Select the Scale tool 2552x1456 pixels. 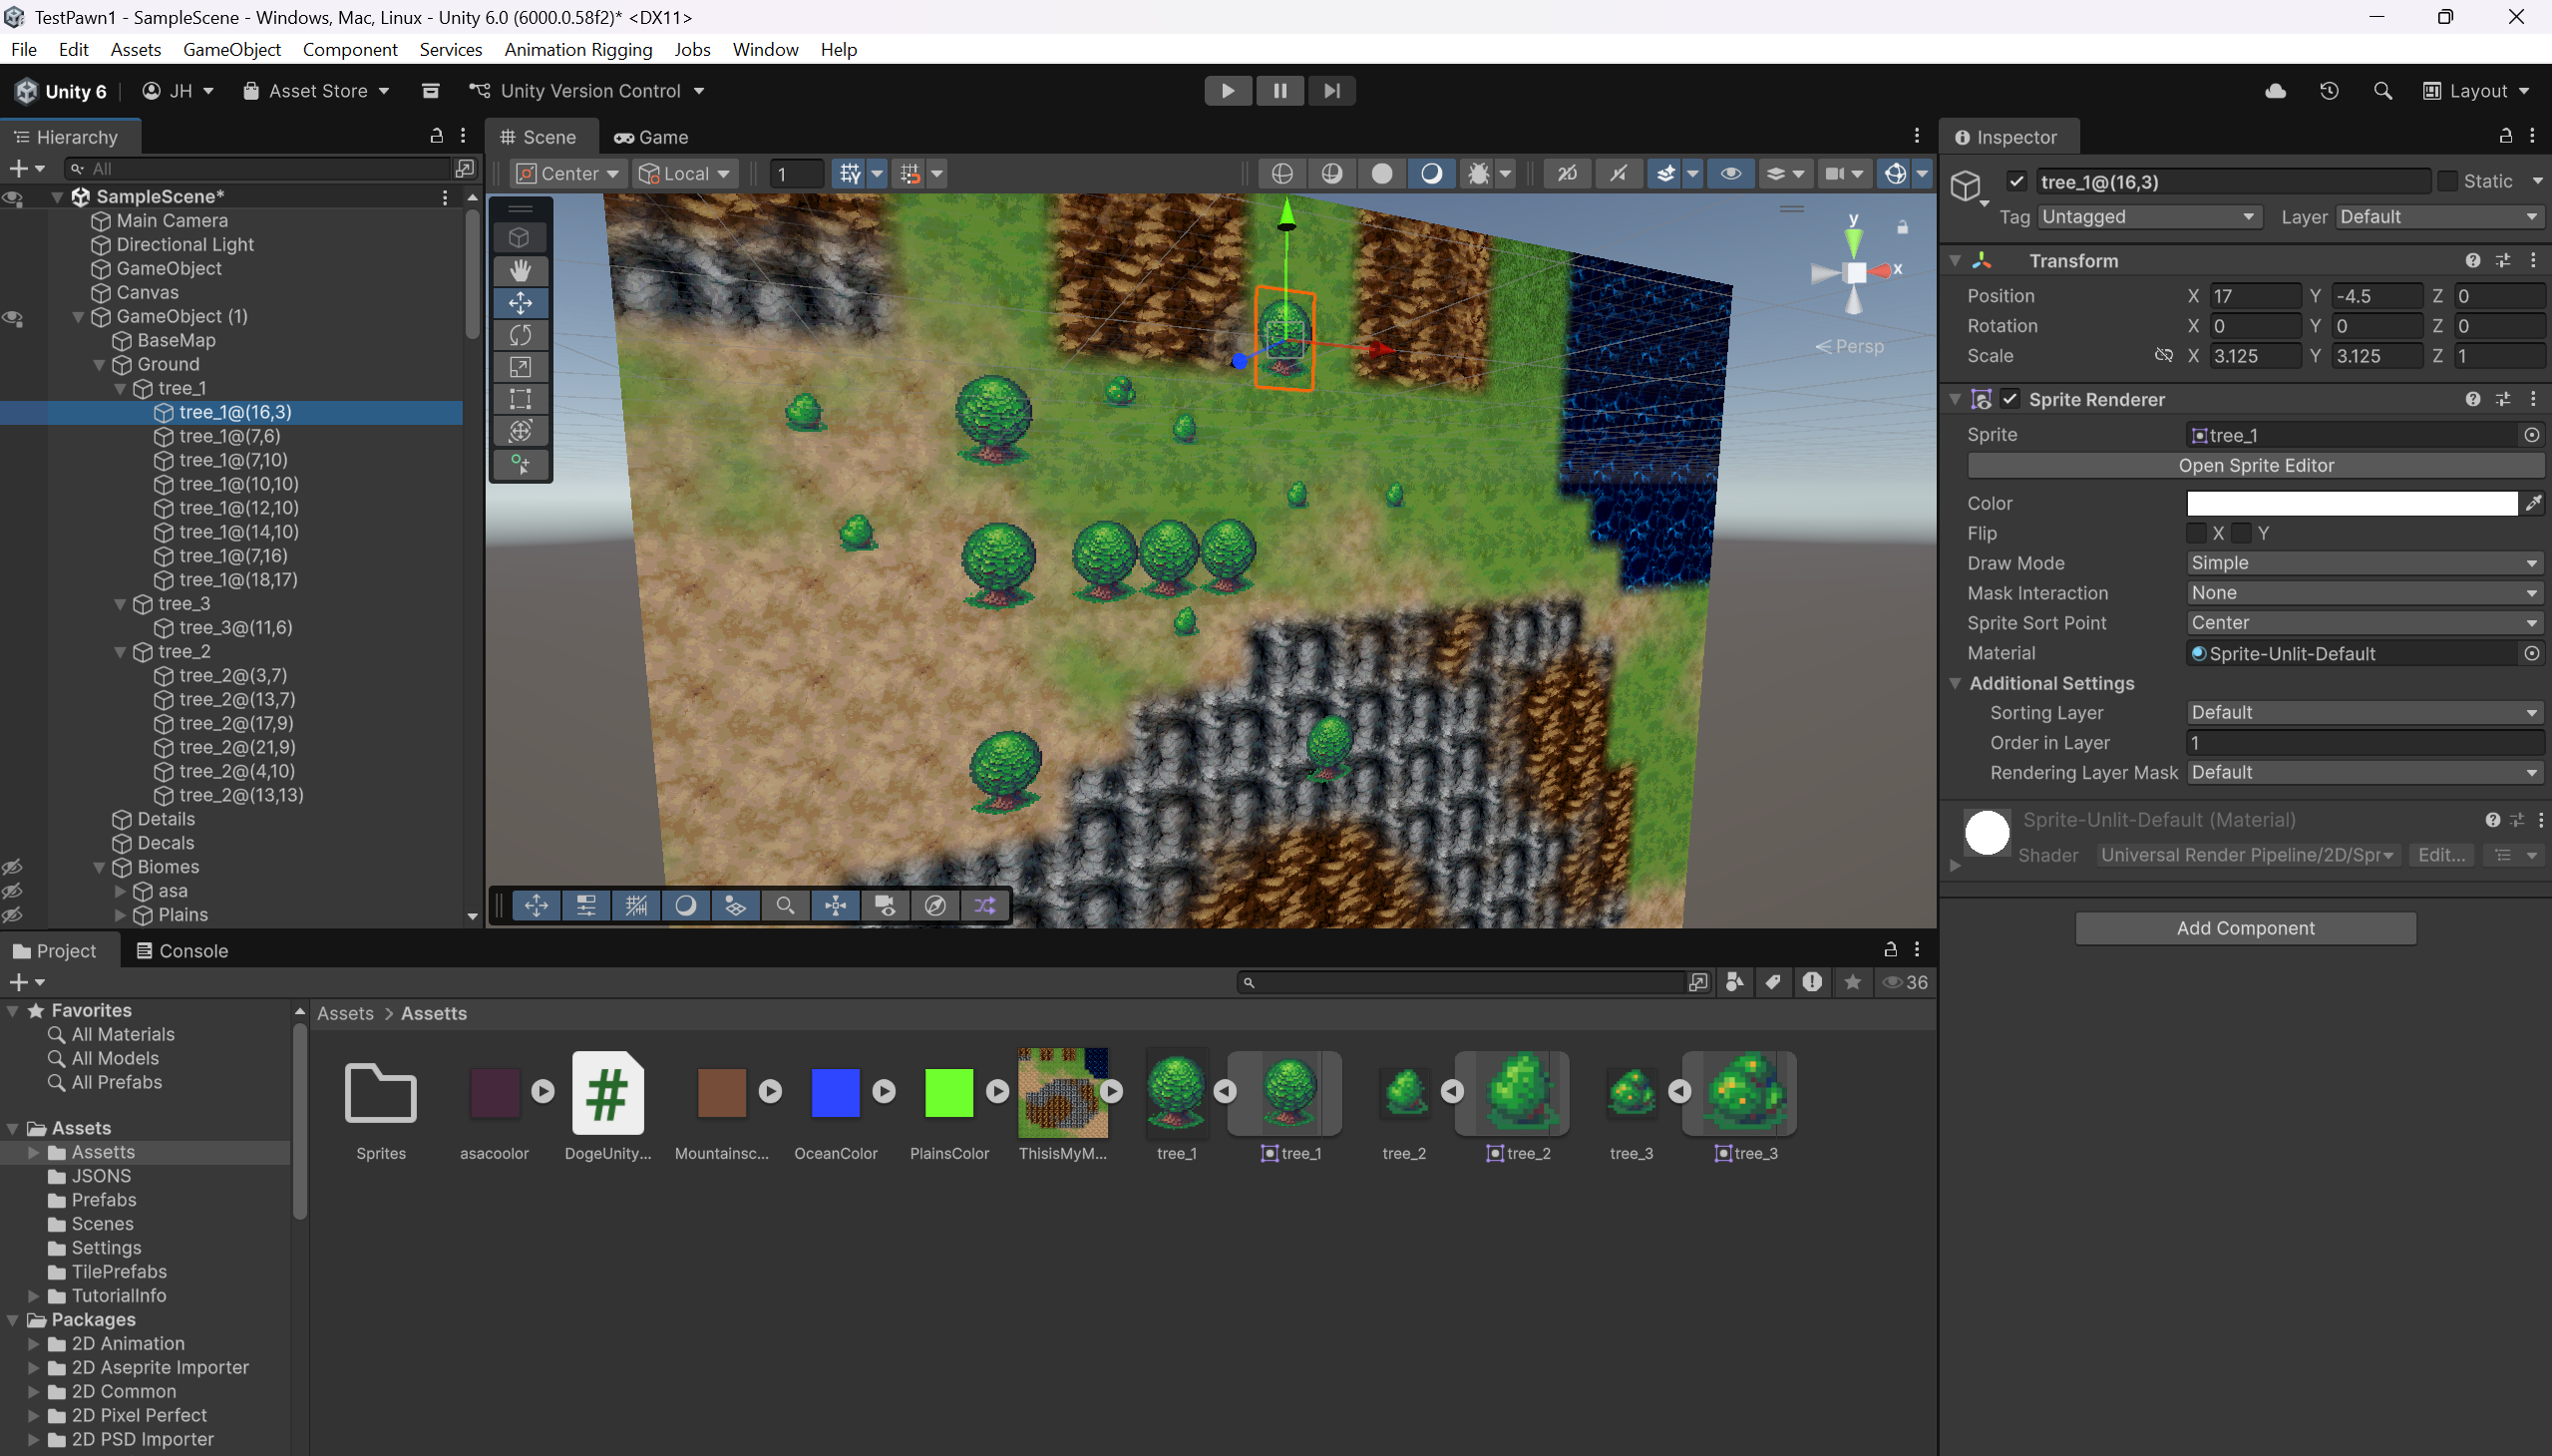pos(520,367)
